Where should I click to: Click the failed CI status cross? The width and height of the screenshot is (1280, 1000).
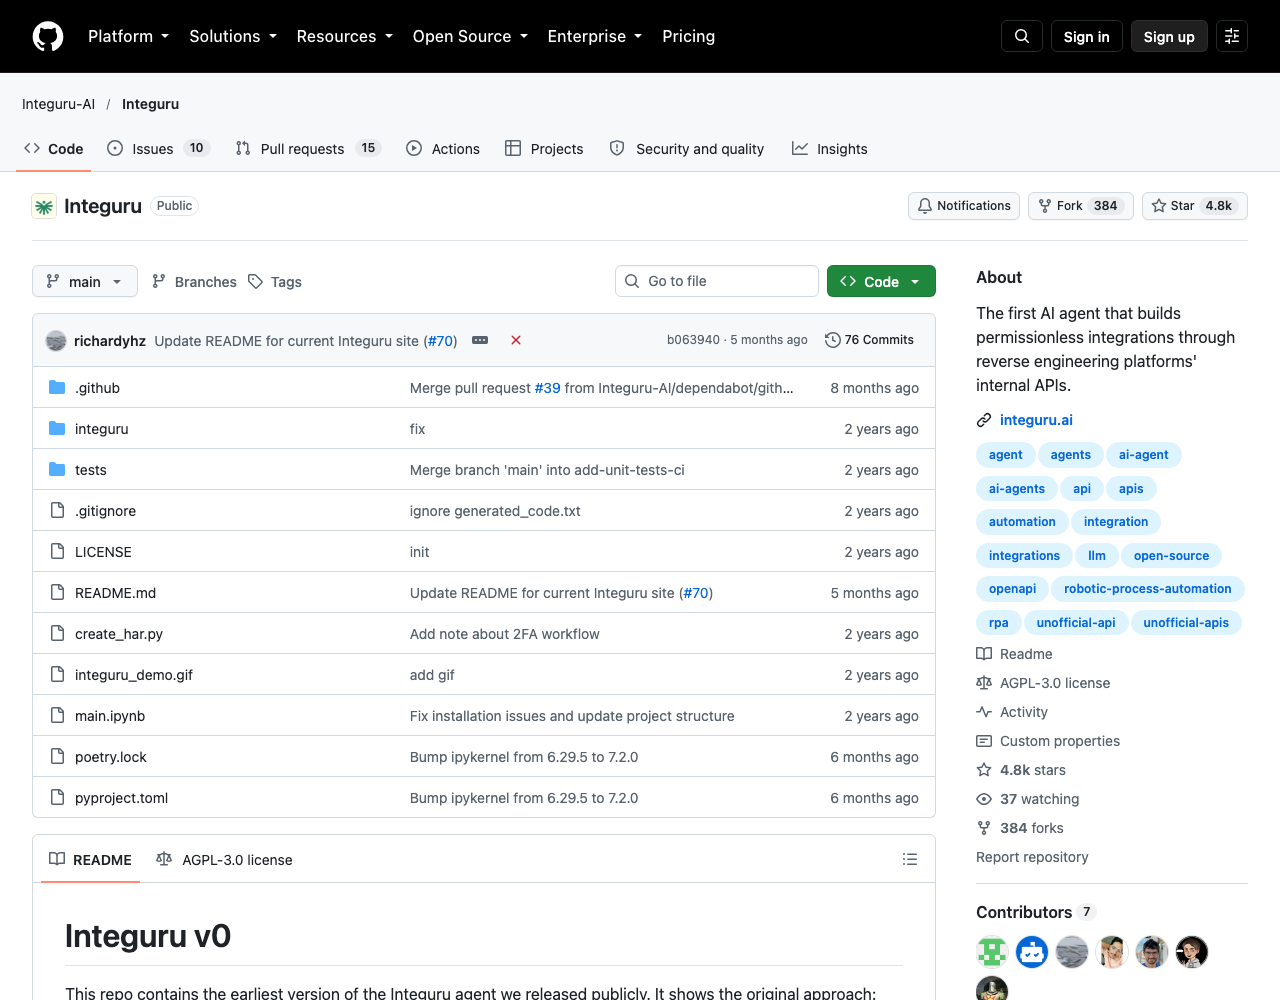tap(516, 340)
